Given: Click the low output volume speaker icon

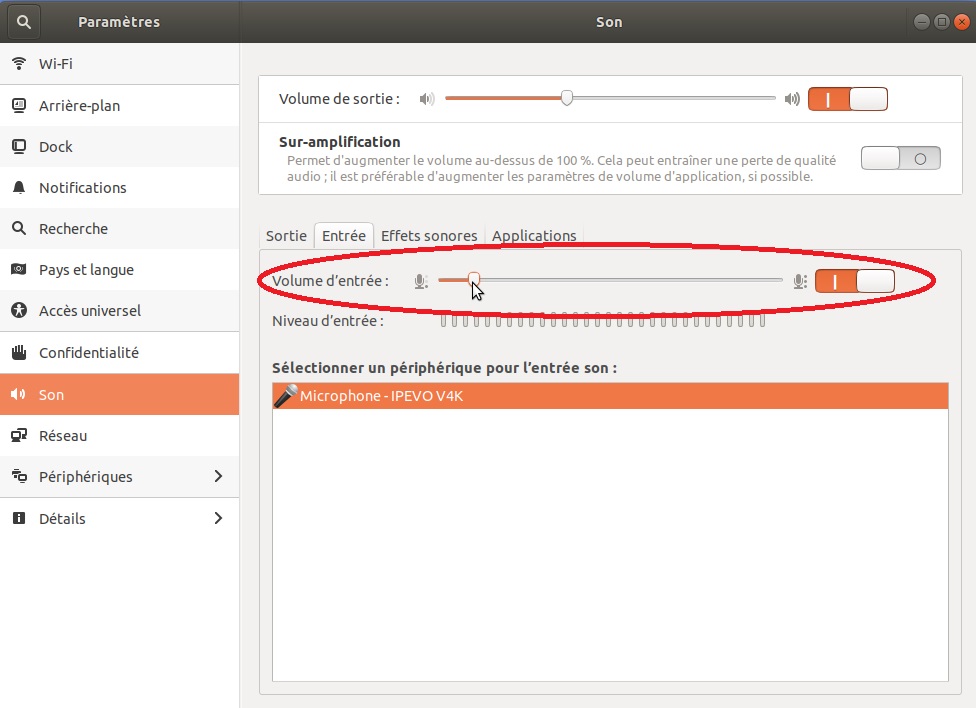Looking at the screenshot, I should [x=427, y=99].
